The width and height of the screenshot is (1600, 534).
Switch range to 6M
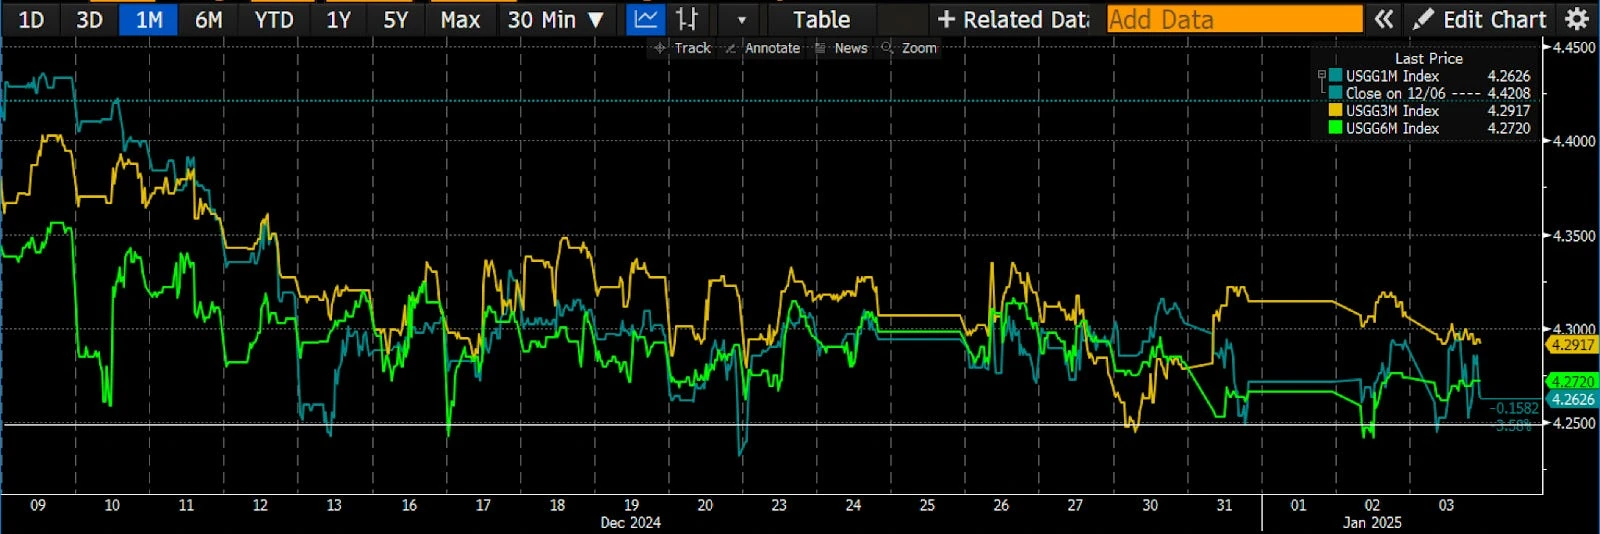coord(208,19)
